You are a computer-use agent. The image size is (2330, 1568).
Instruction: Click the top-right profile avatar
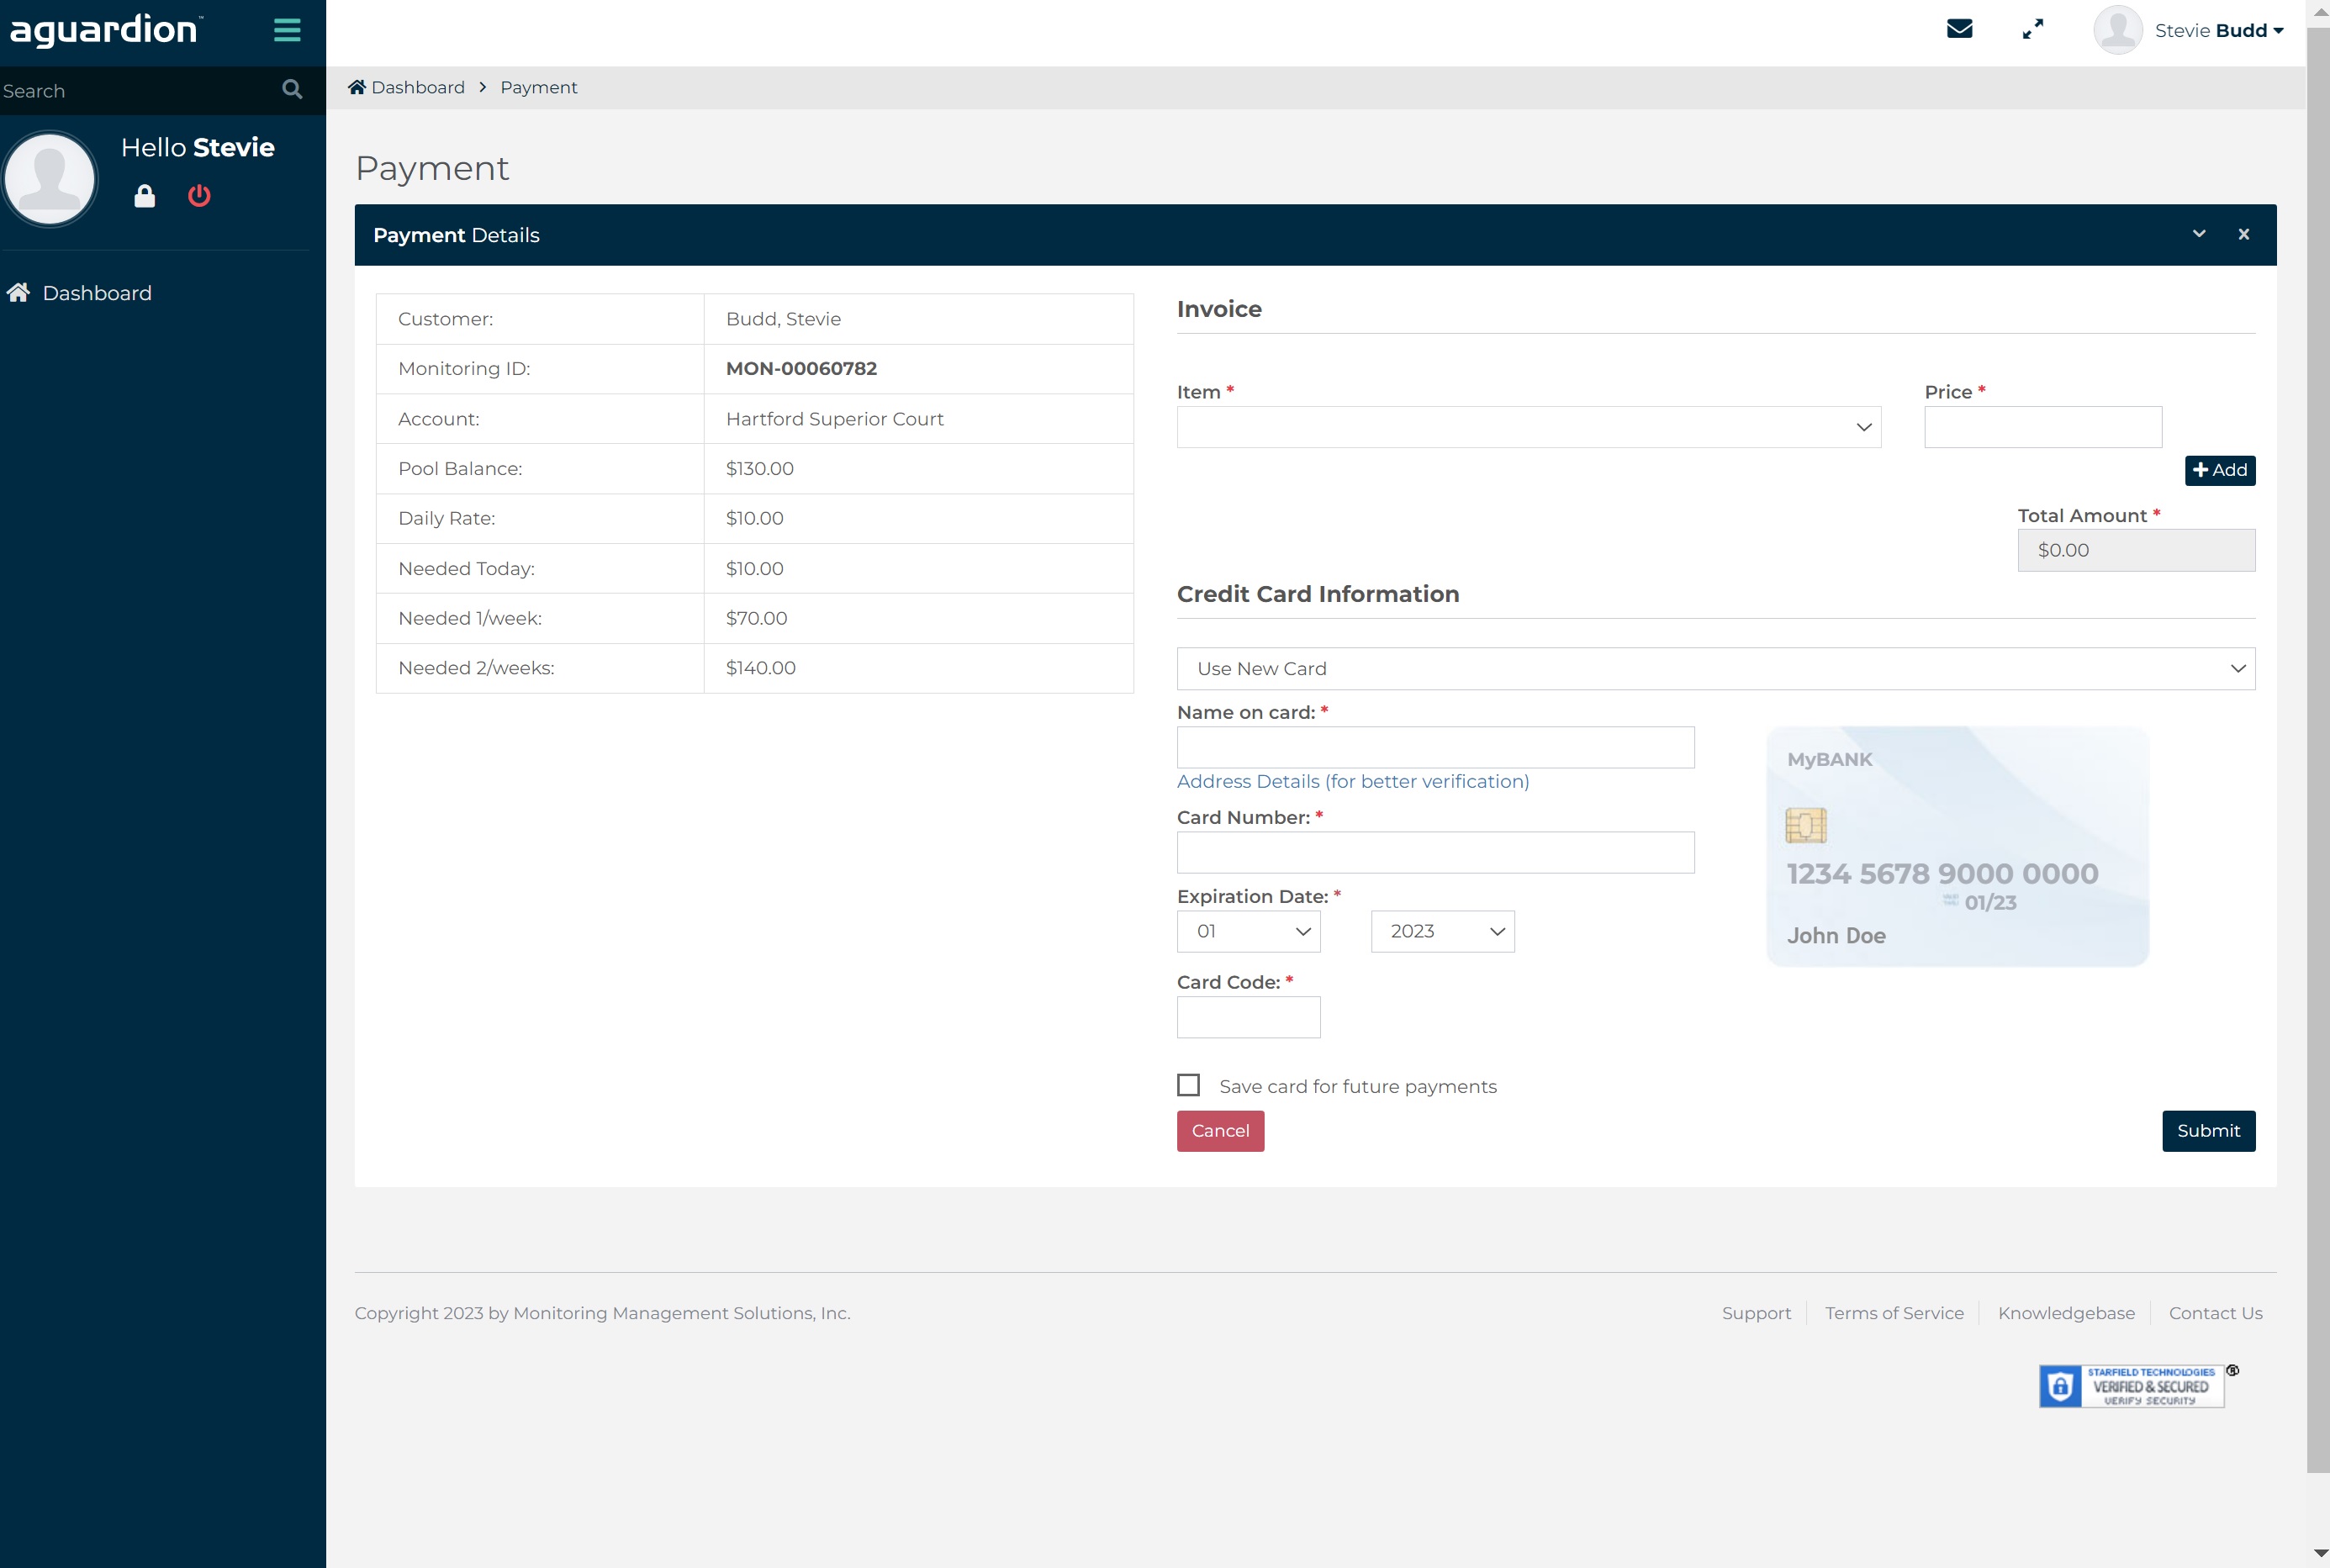click(2119, 30)
